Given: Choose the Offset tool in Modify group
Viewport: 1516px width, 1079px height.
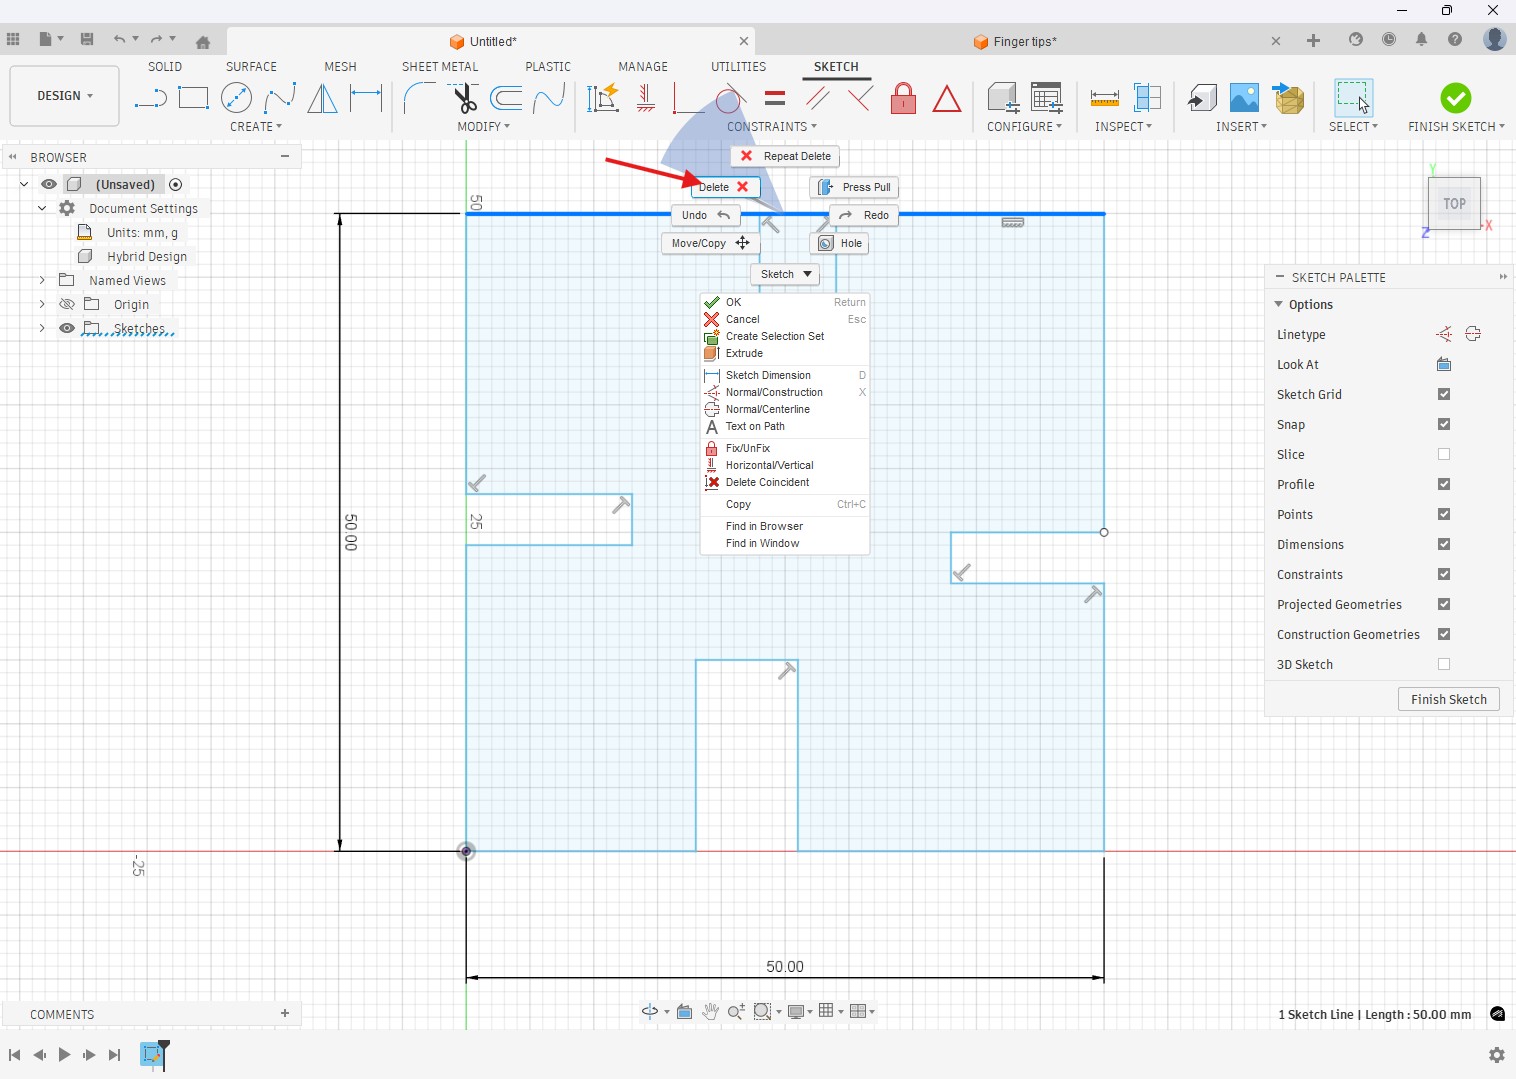Looking at the screenshot, I should (506, 98).
